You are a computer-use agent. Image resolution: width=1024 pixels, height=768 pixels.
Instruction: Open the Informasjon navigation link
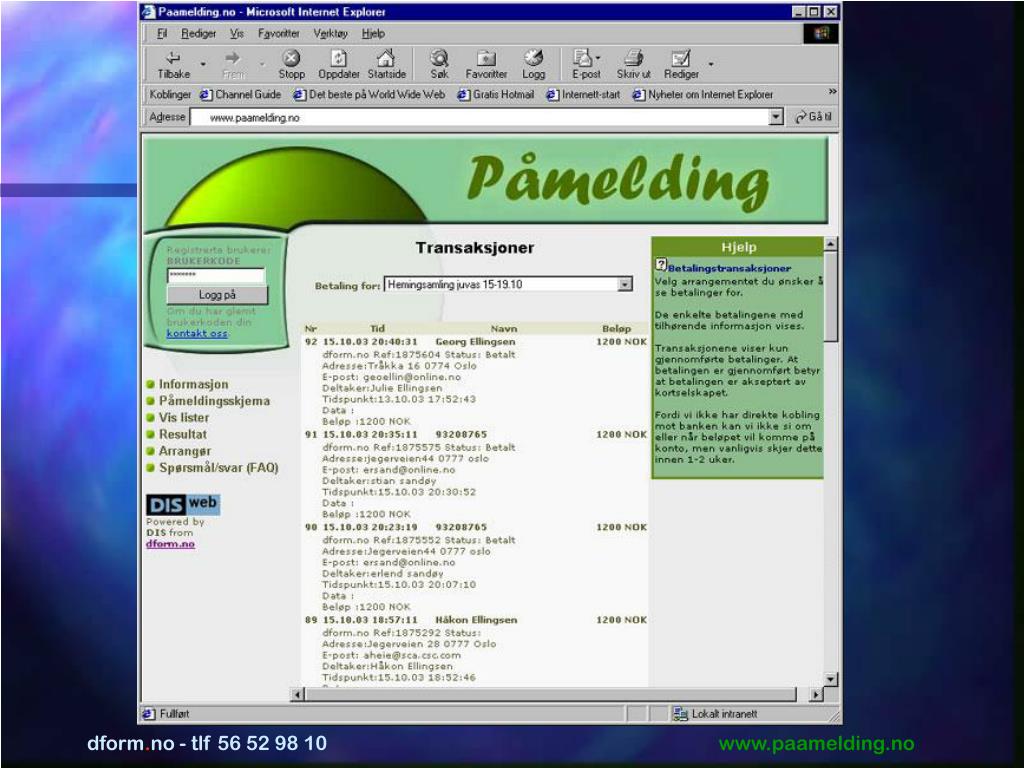pos(193,384)
